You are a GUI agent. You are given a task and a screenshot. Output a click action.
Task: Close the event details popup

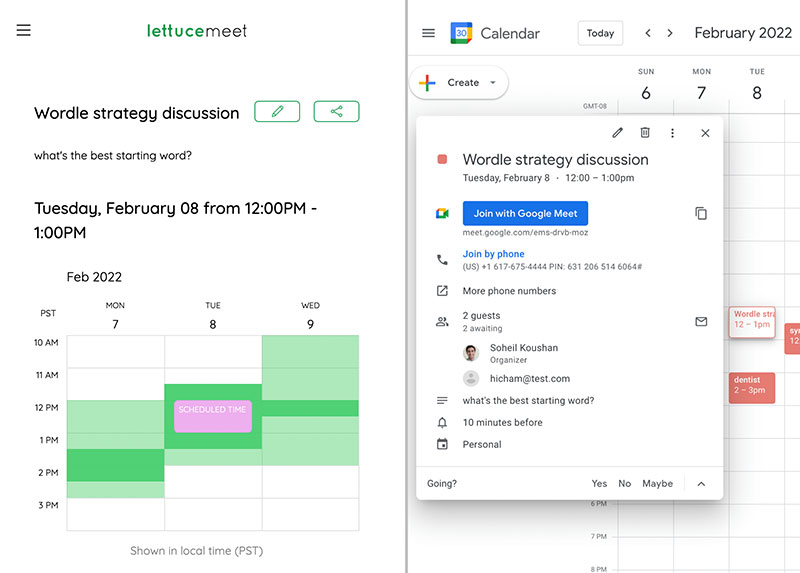pos(705,133)
